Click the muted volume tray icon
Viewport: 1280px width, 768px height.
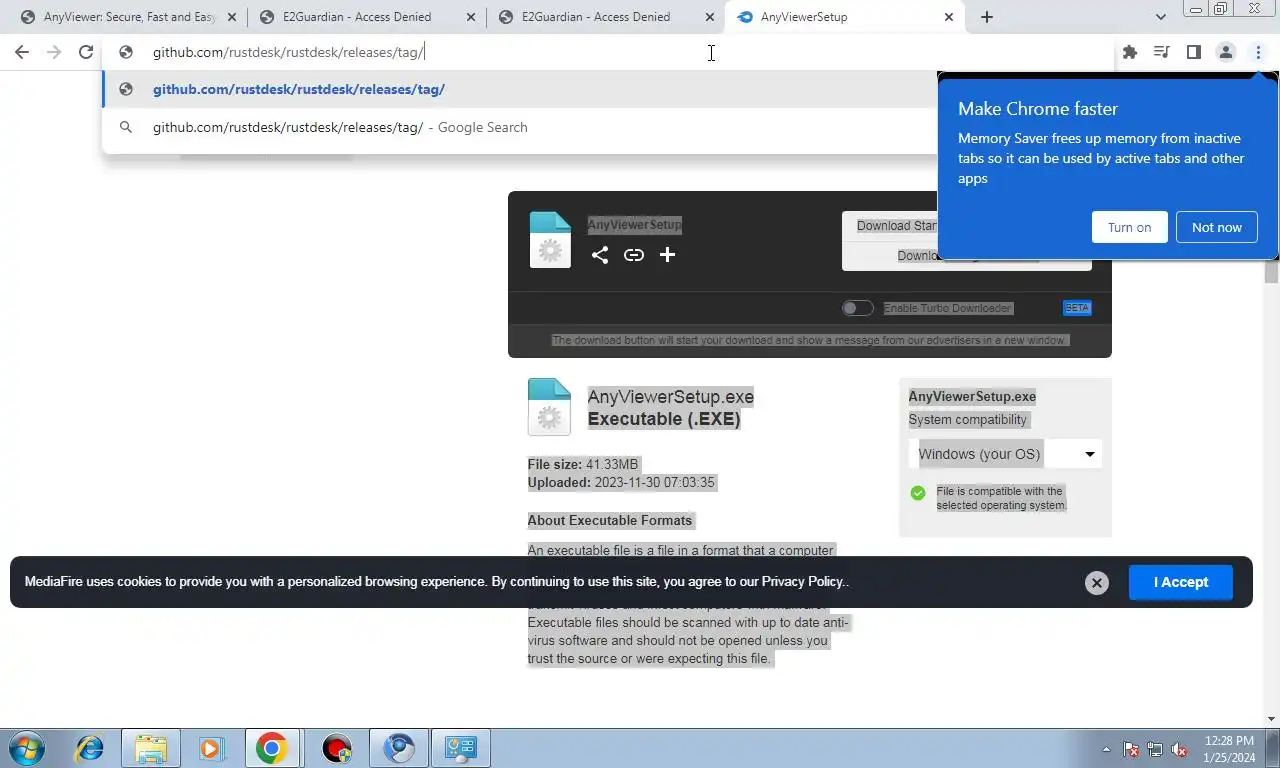pyautogui.click(x=1179, y=749)
